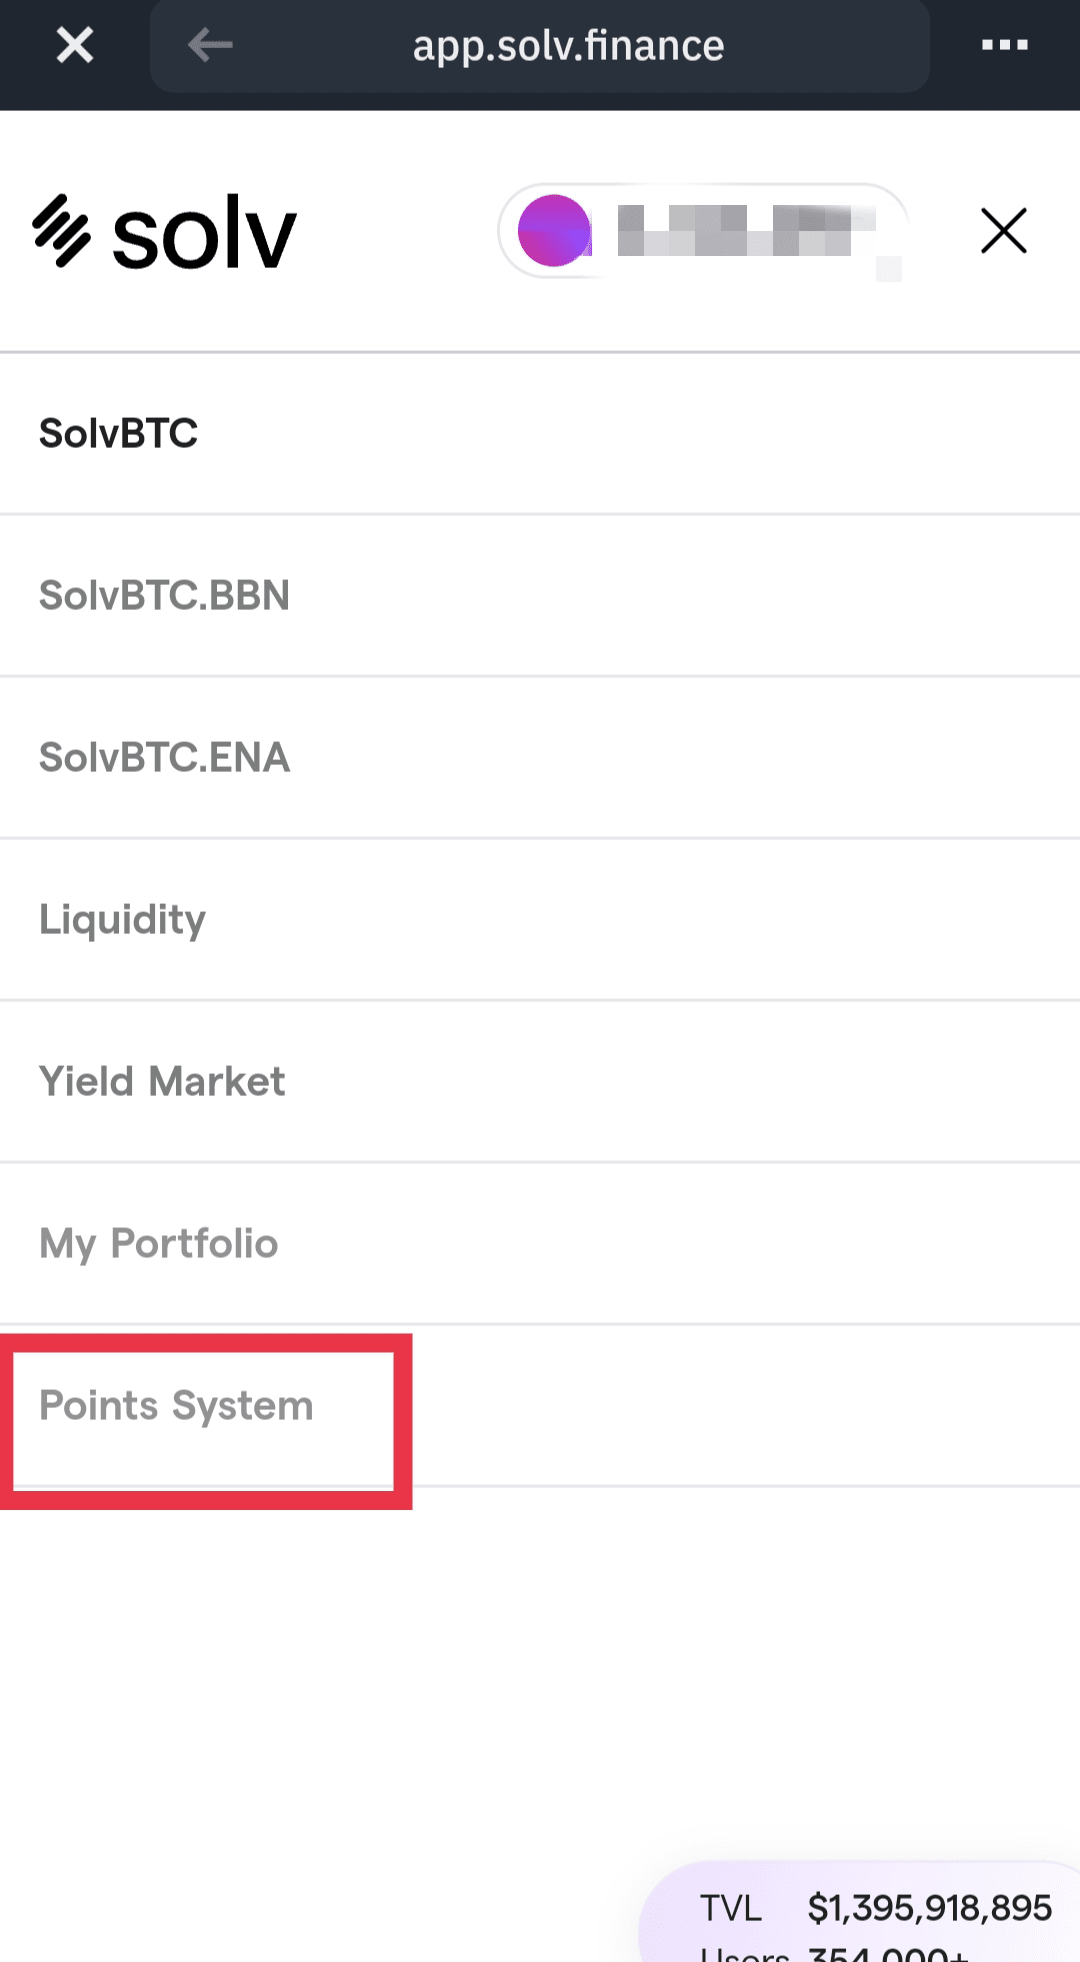The image size is (1080, 1962).
Task: Go back using the browser arrow
Action: click(210, 45)
